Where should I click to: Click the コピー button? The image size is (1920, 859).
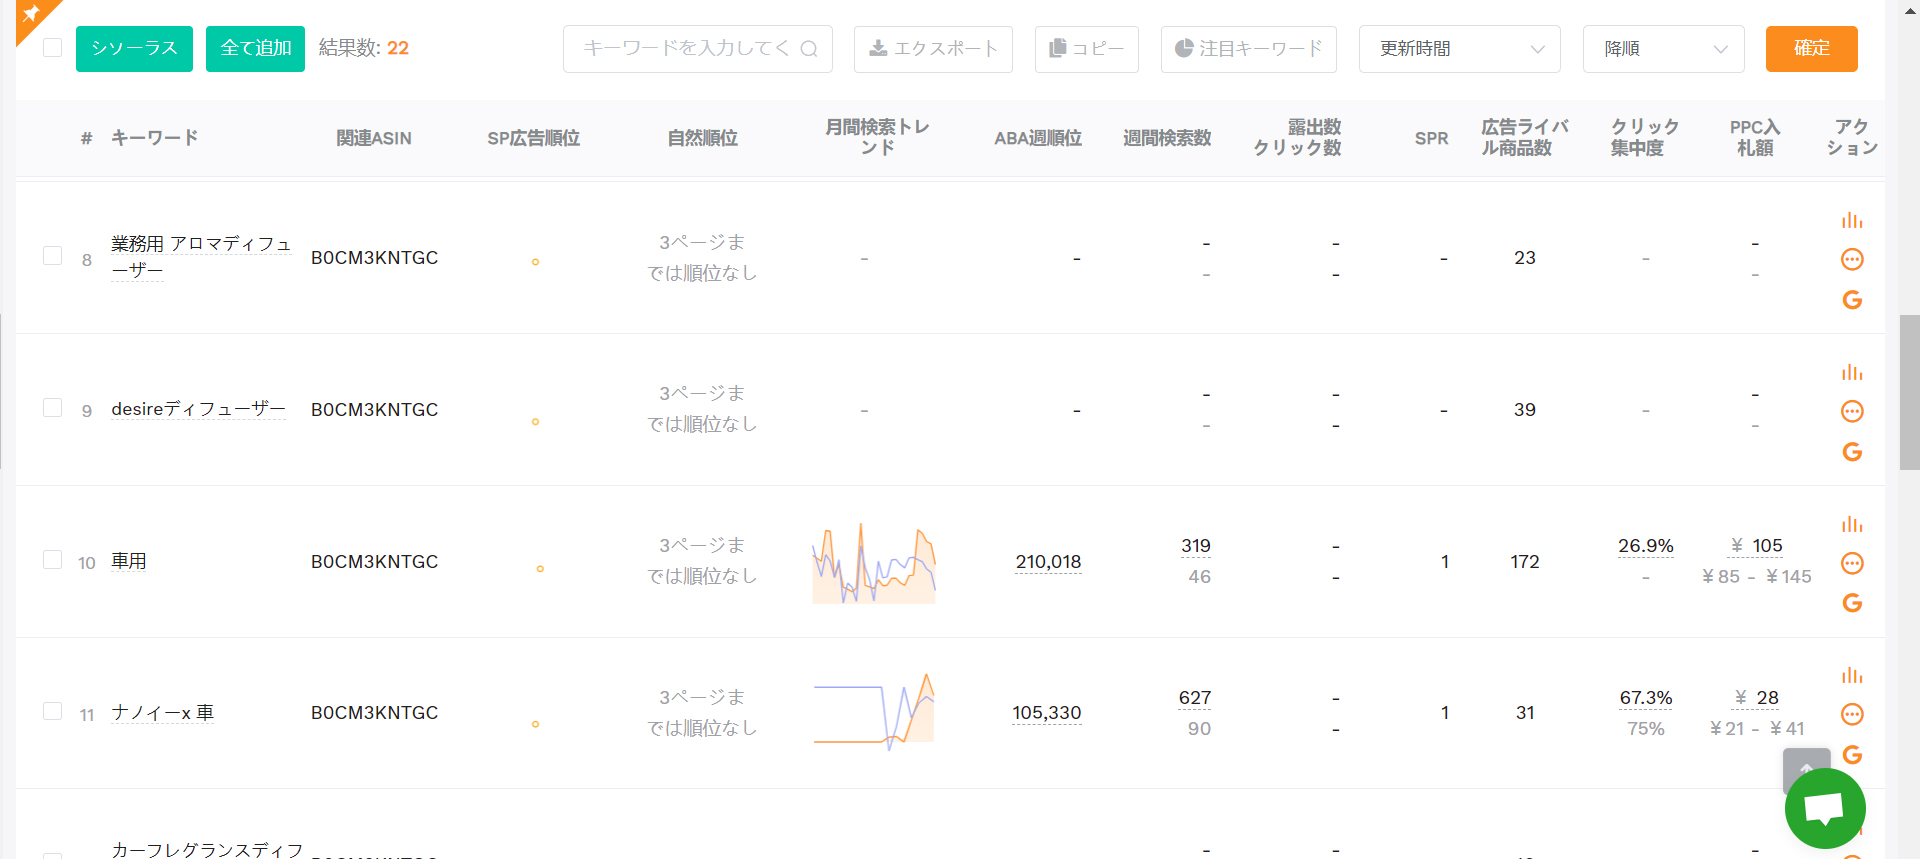click(1087, 49)
